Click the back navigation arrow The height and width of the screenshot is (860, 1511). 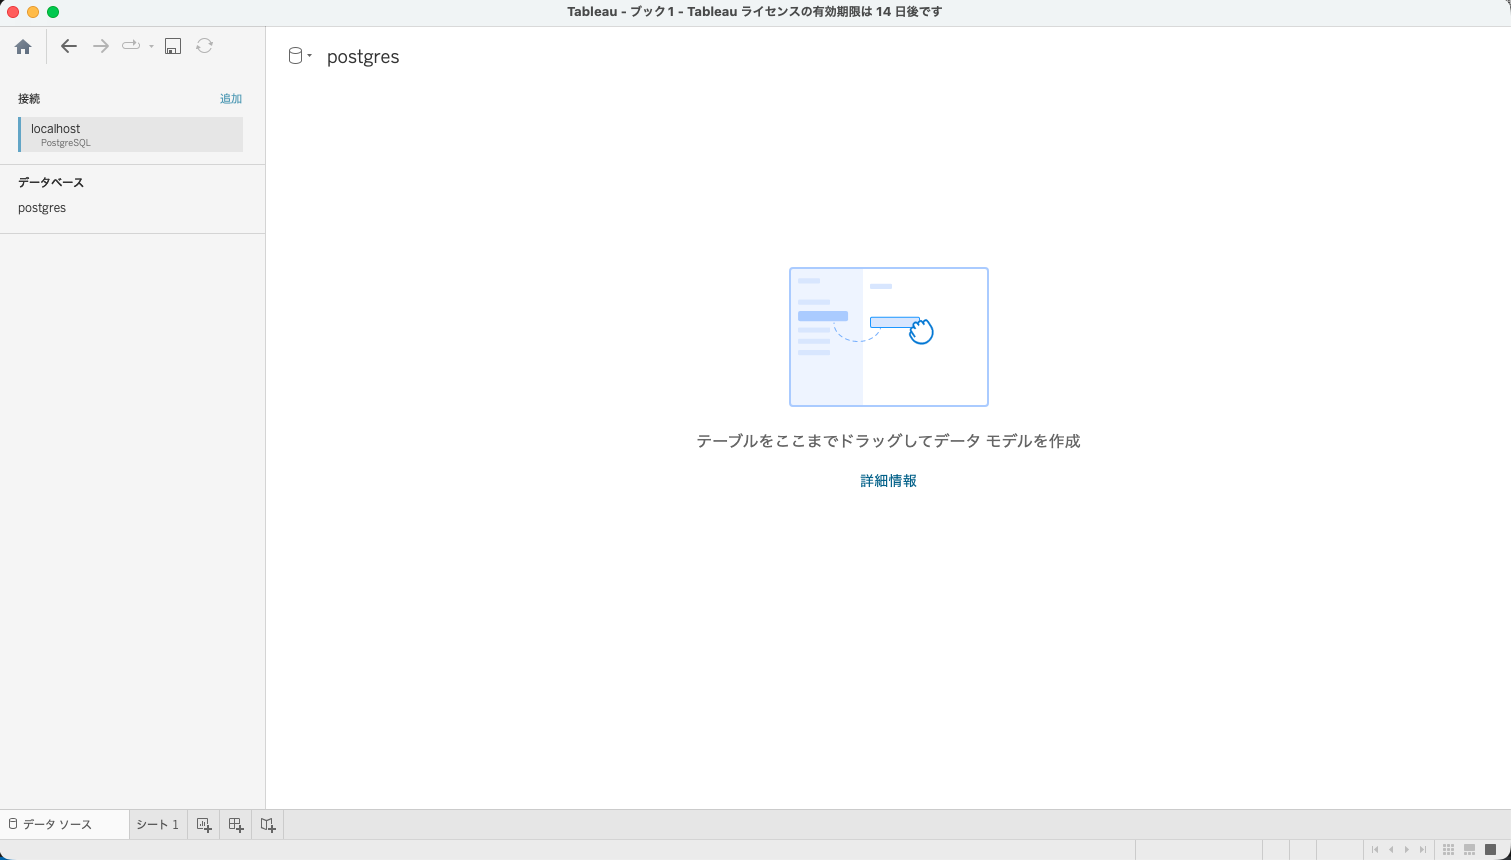tap(68, 46)
